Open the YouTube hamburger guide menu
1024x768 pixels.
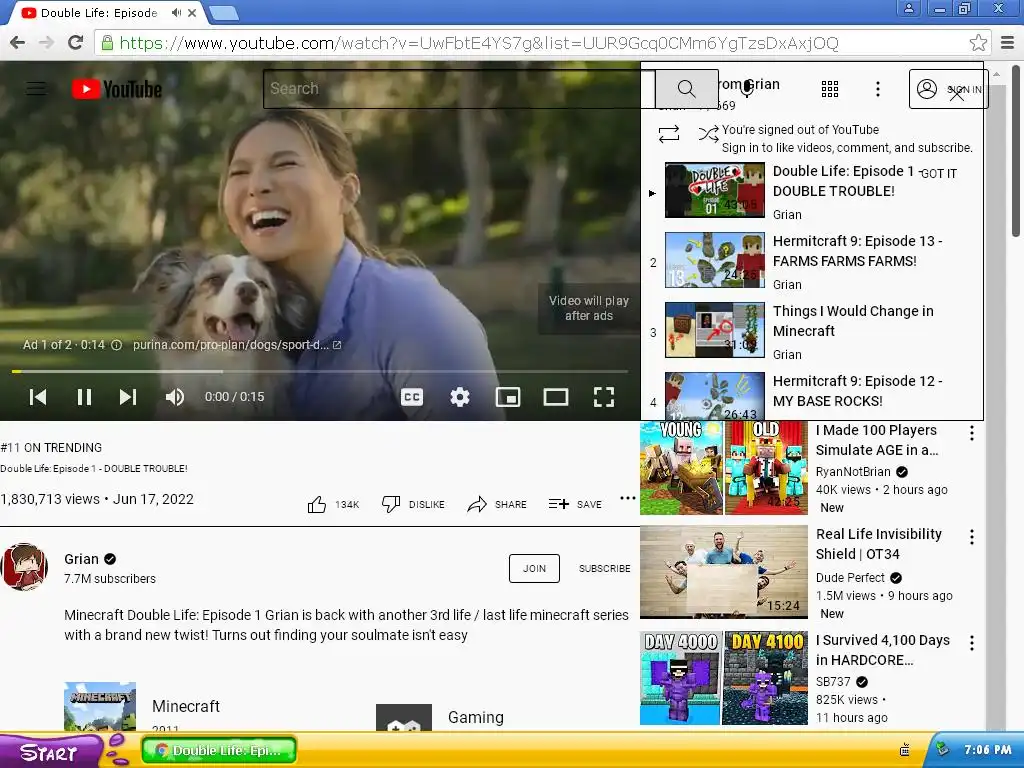(x=36, y=89)
